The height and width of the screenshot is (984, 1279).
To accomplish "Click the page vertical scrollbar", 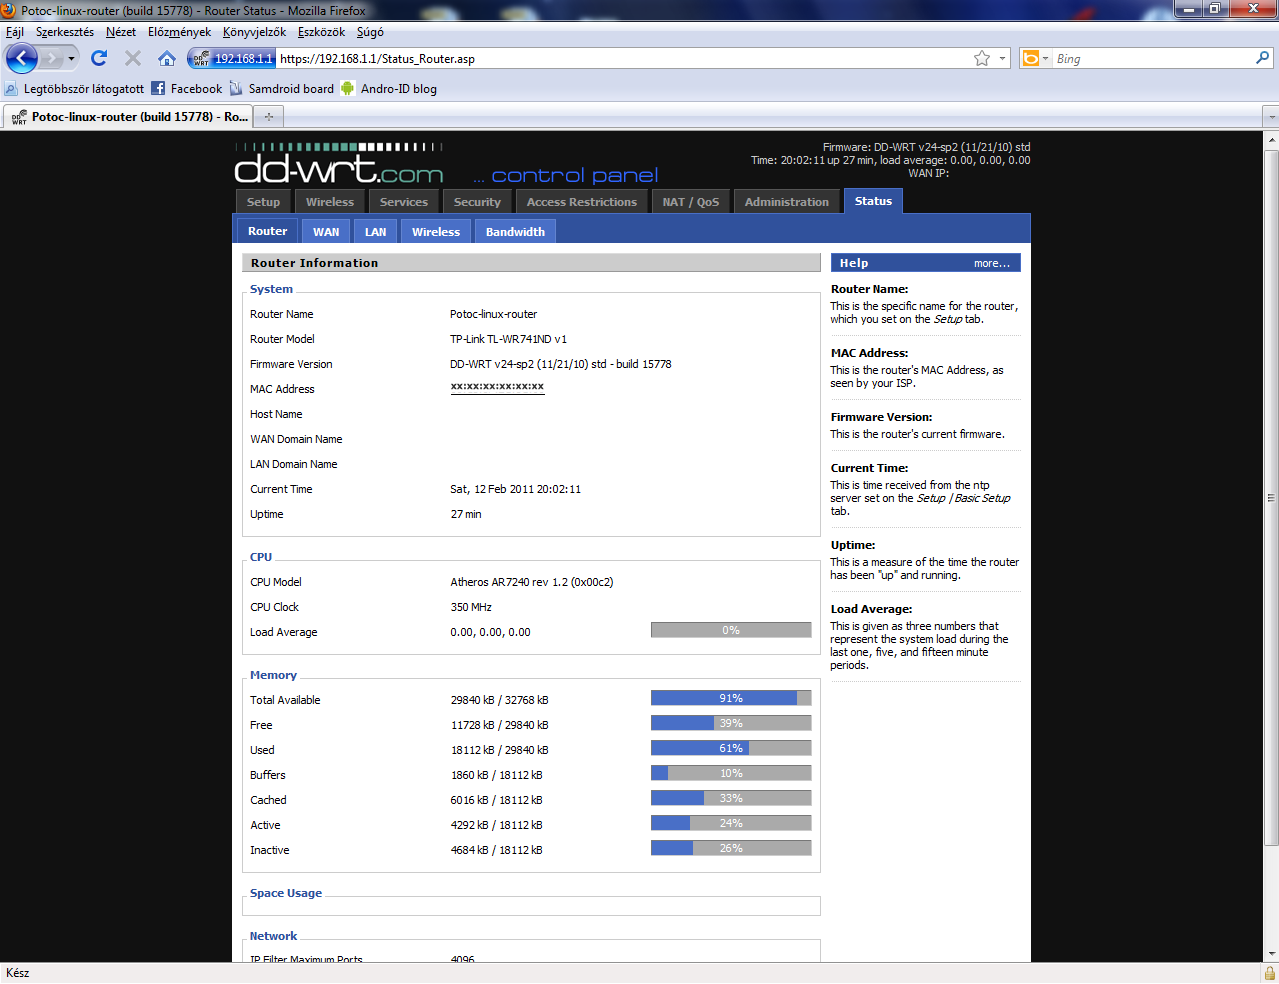I will (x=1271, y=496).
